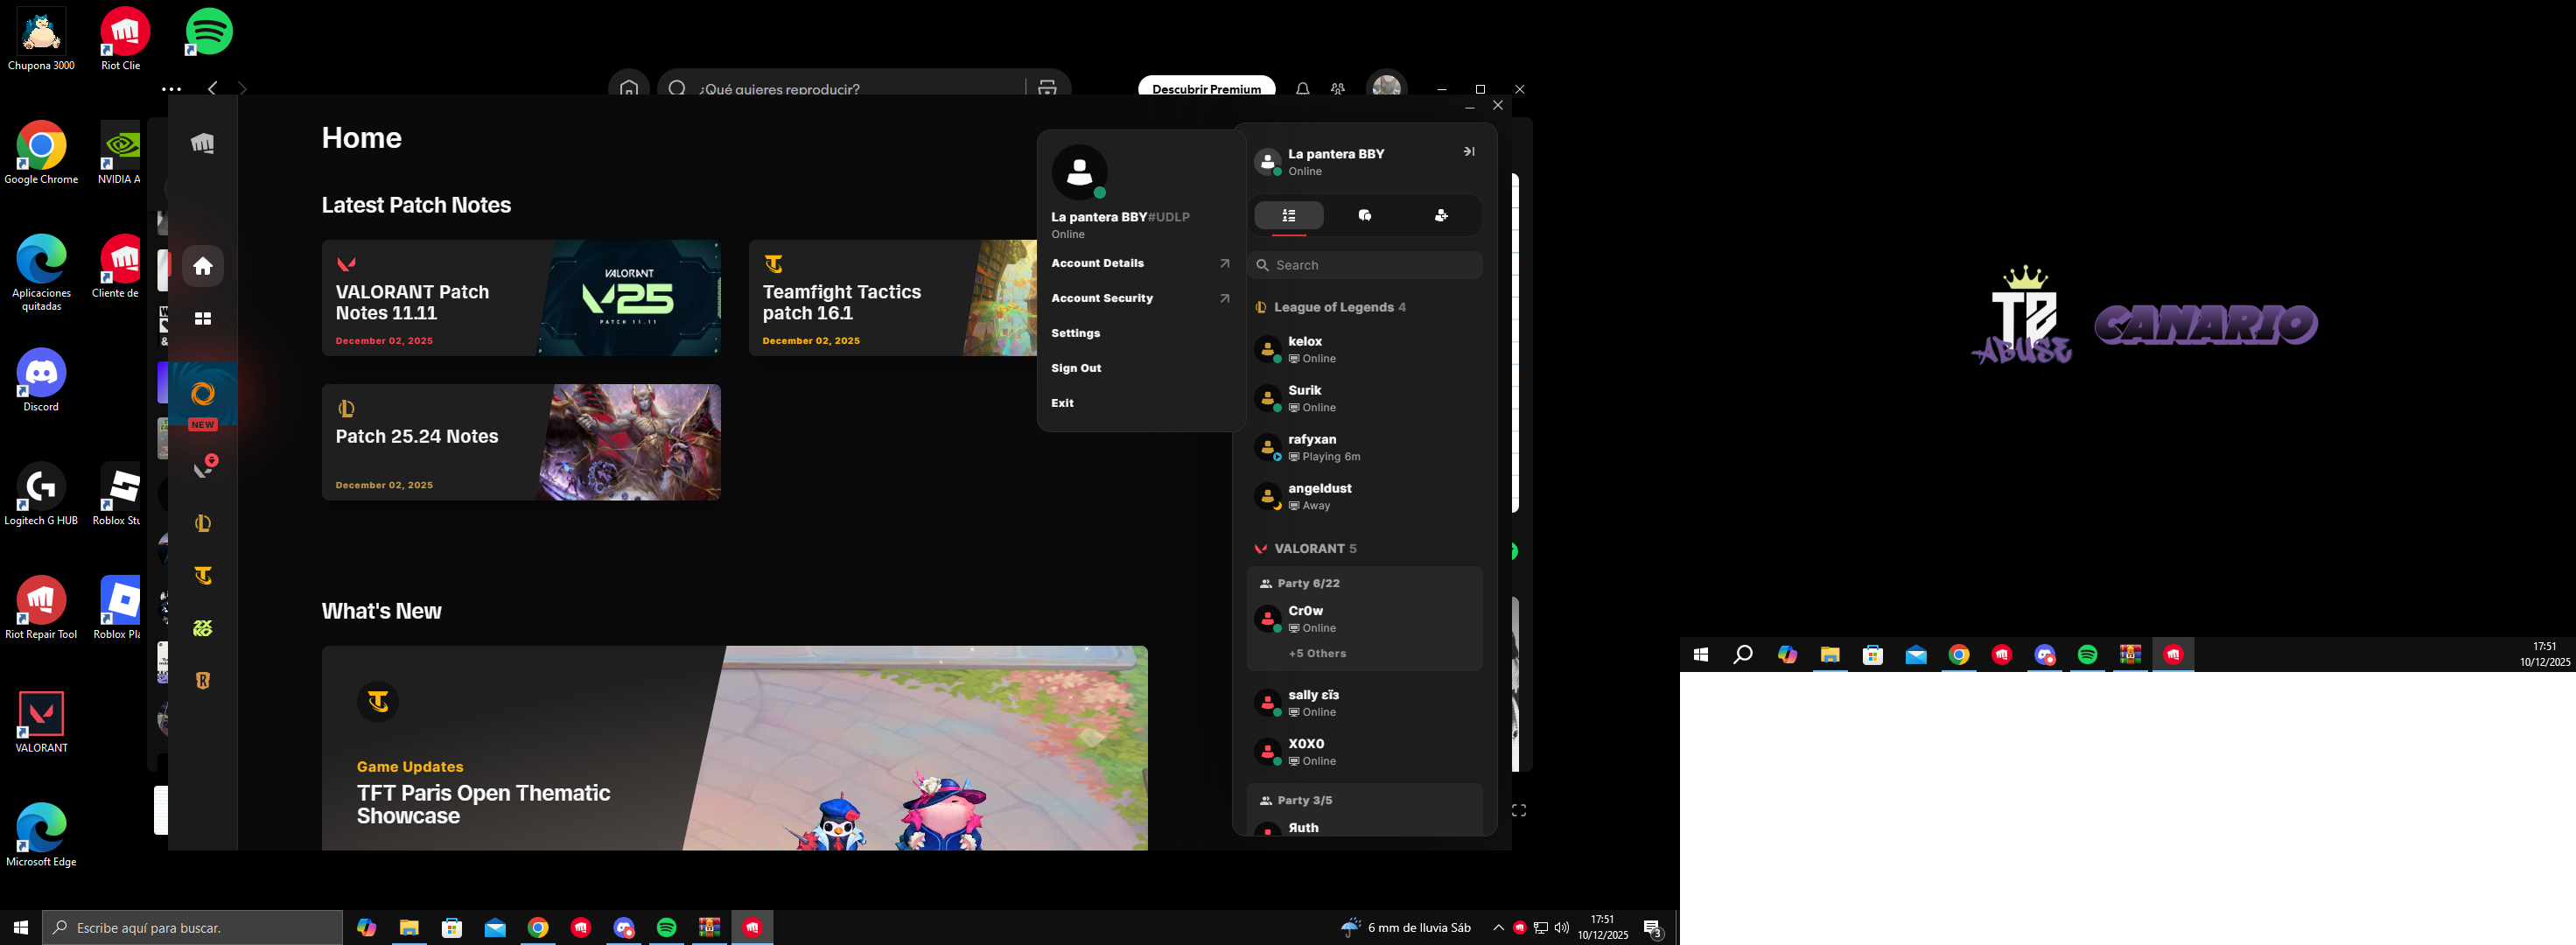Open the VALORANT Patch Notes 11.11 card
This screenshot has width=2576, height=945.
coord(521,298)
